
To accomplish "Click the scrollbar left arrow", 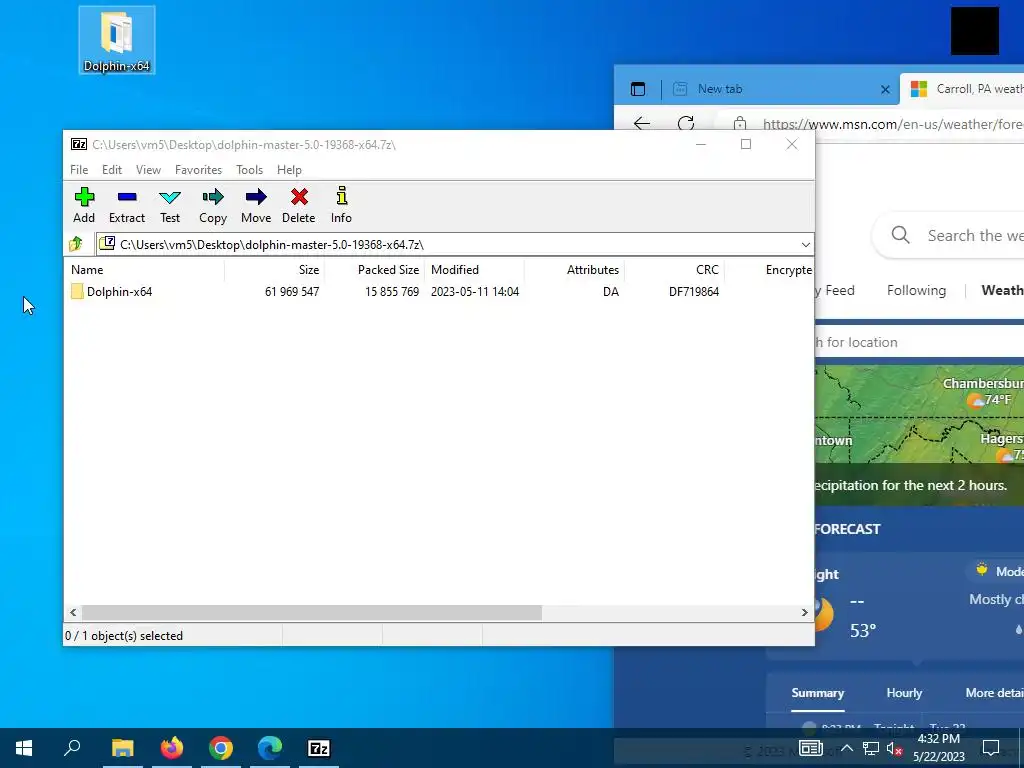I will coord(73,613).
